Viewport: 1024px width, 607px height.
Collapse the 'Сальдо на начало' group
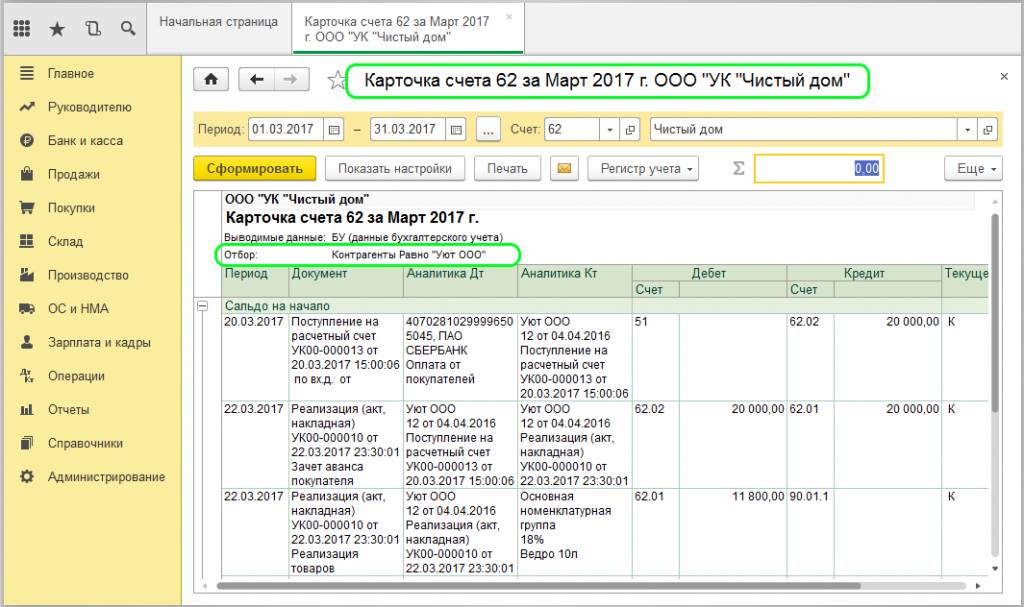click(x=202, y=306)
